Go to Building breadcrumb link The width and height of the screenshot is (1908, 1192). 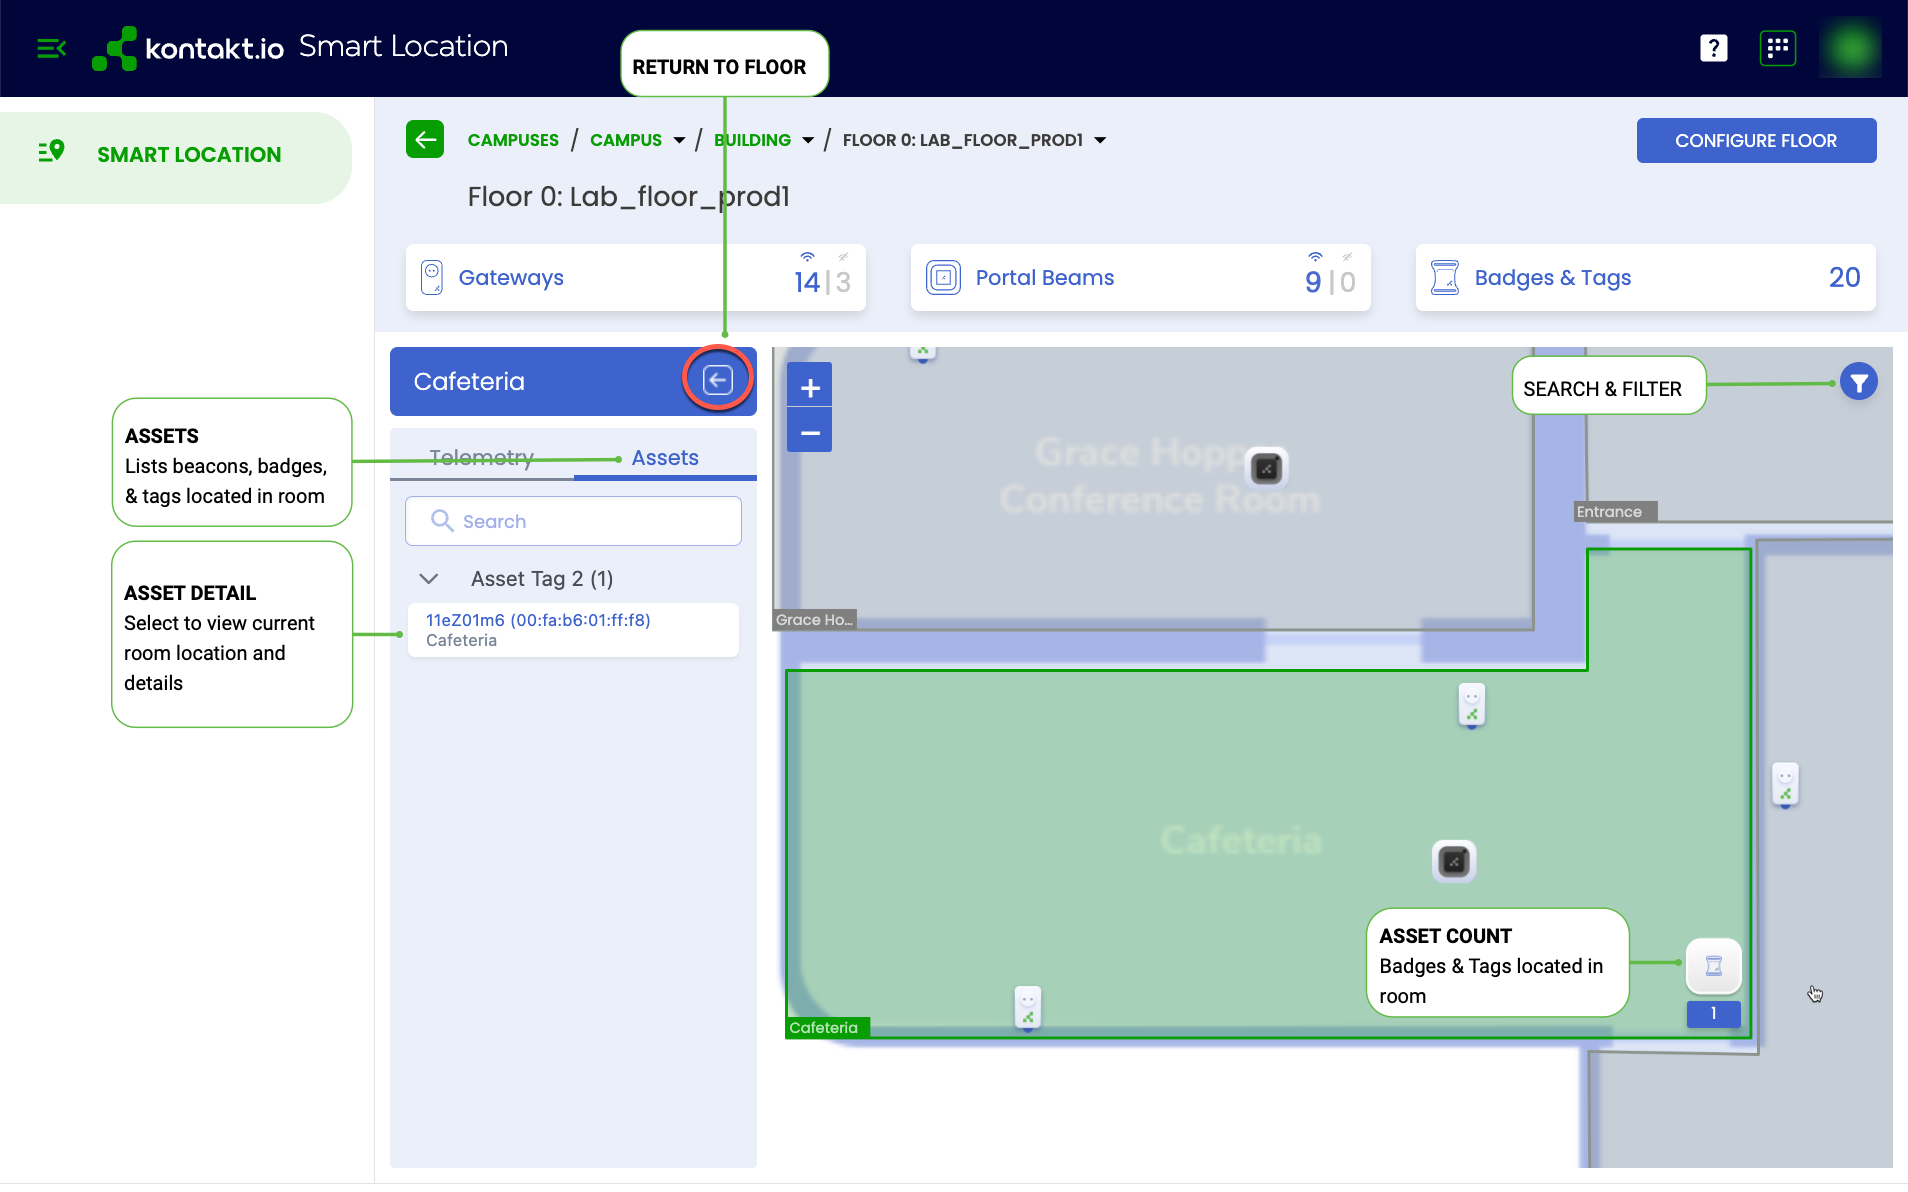pos(752,140)
